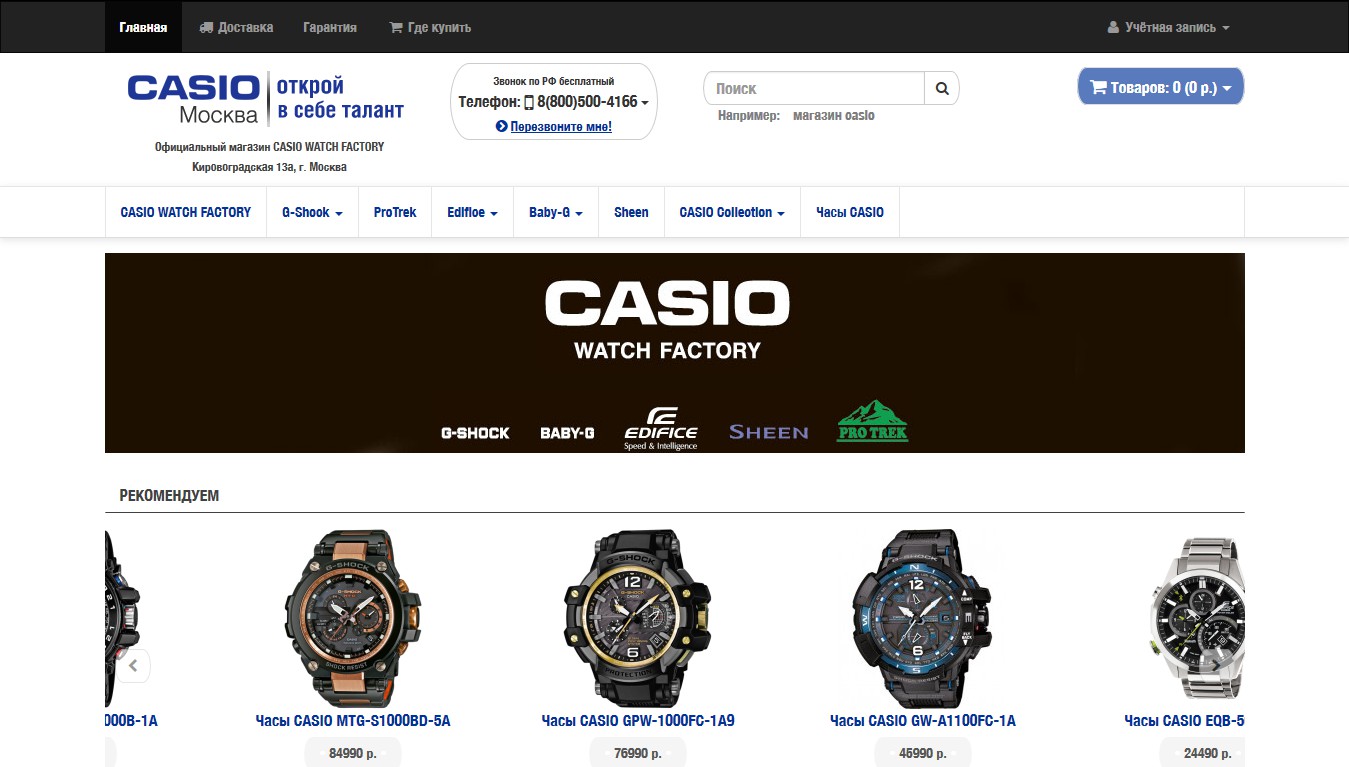1349x767 pixels.
Task: Open the Baby-G category dropdown
Action: tap(556, 212)
